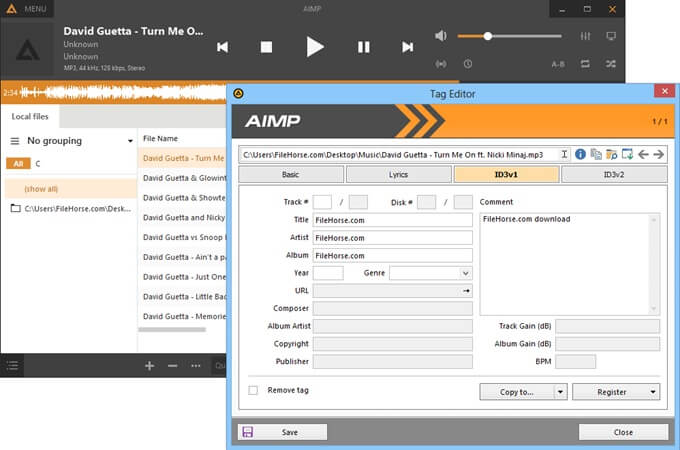Switch to the ID3v1 tab

coord(506,174)
